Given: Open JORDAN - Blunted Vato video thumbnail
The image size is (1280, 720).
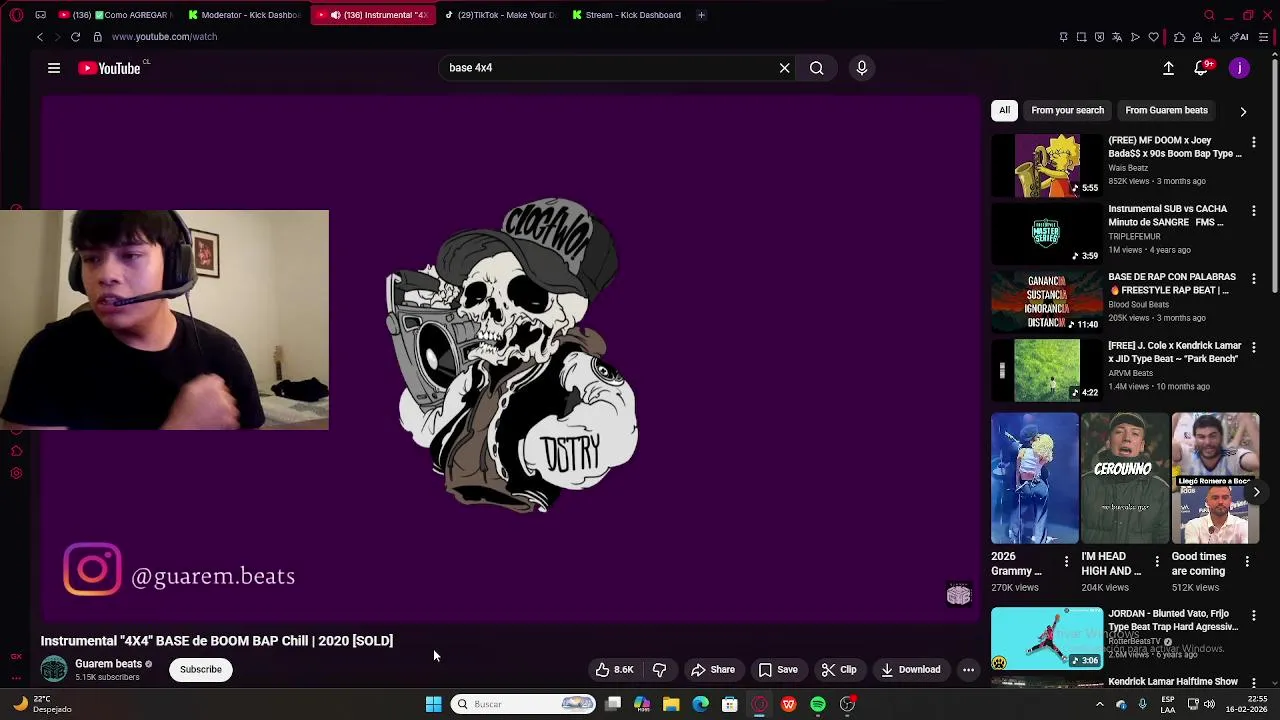Looking at the screenshot, I should [1046, 638].
